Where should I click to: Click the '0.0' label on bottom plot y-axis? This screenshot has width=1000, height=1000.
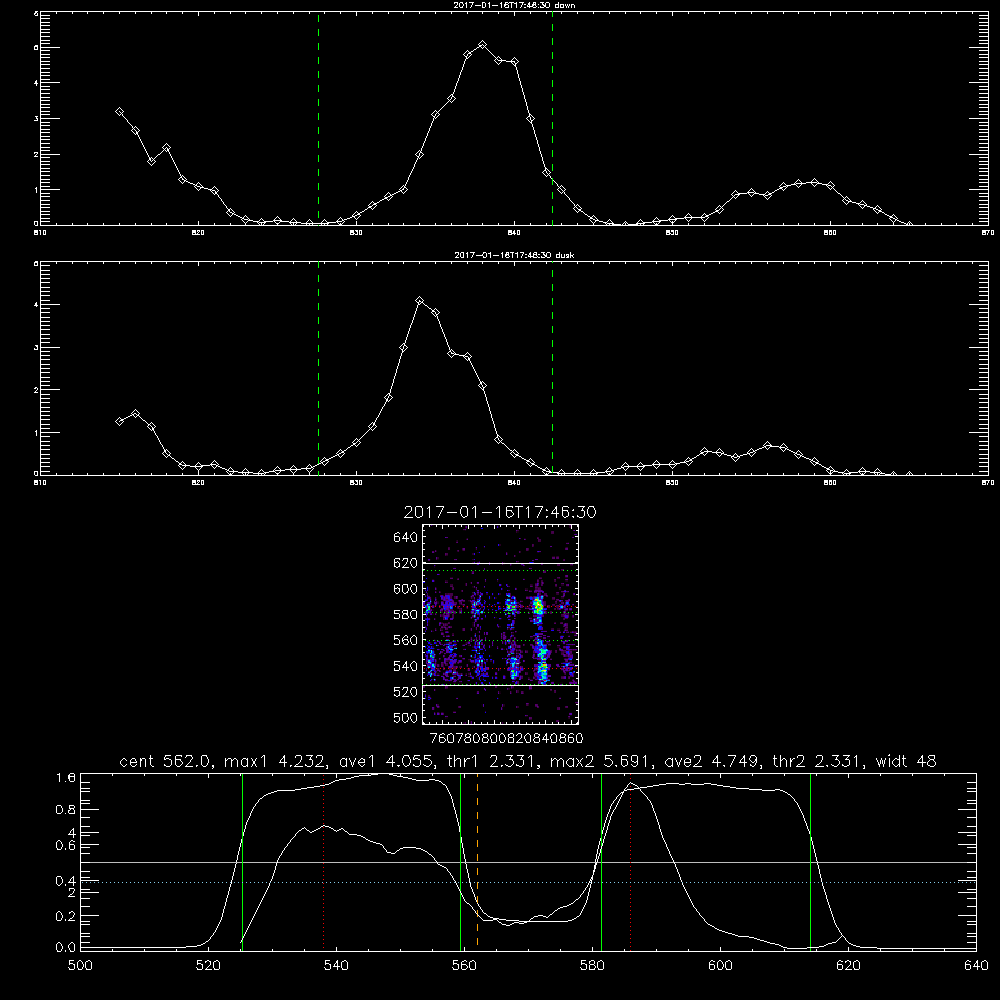click(x=66, y=947)
